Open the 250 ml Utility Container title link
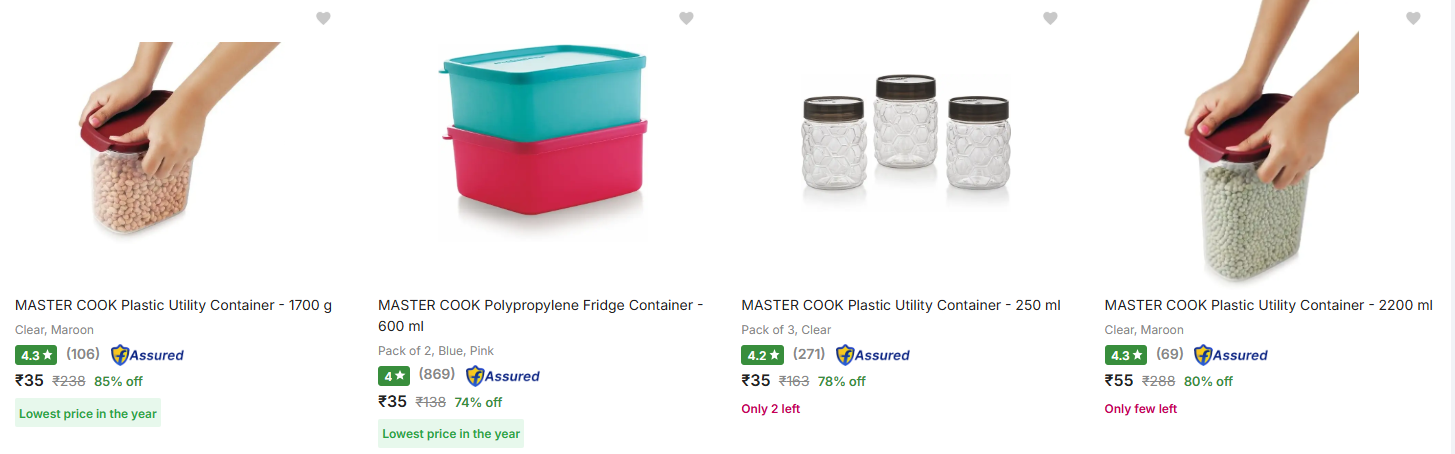Image resolution: width=1455 pixels, height=454 pixels. [x=900, y=305]
